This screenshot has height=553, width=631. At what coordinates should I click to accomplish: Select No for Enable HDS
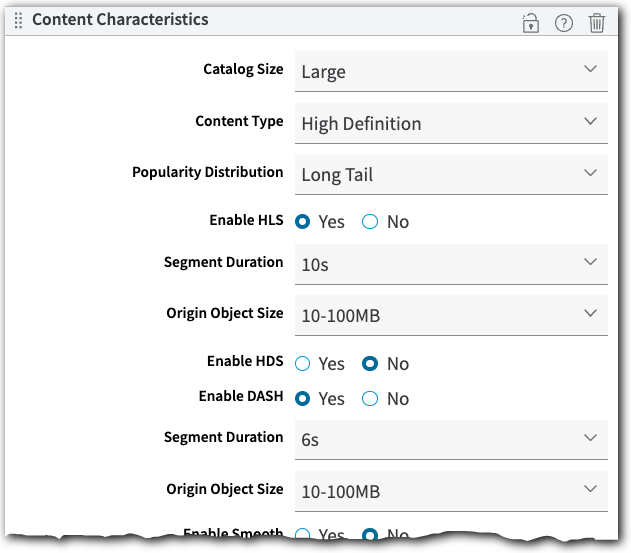click(370, 364)
